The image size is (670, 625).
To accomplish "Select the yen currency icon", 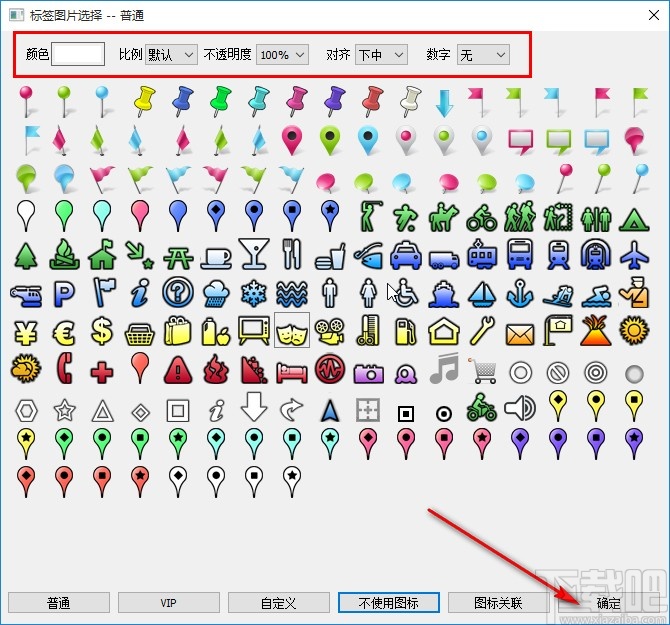I will point(26,332).
